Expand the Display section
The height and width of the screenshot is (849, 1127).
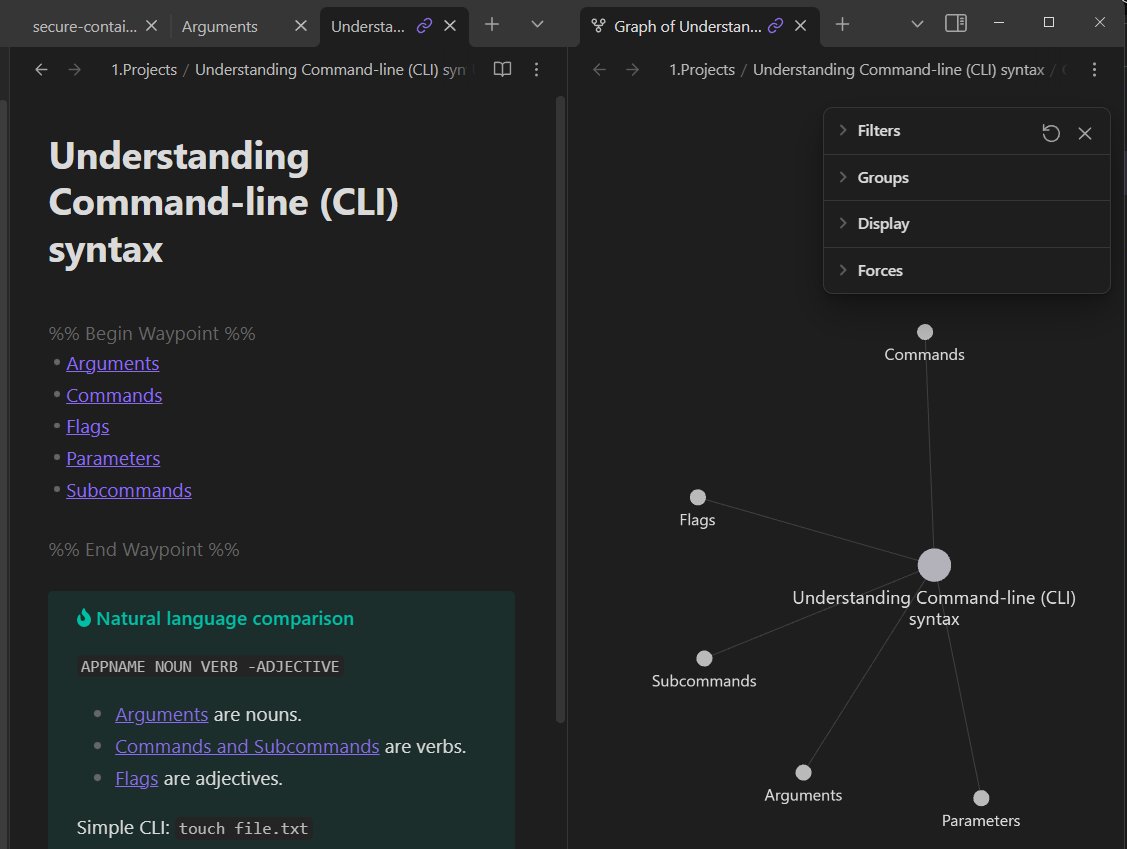pos(967,224)
